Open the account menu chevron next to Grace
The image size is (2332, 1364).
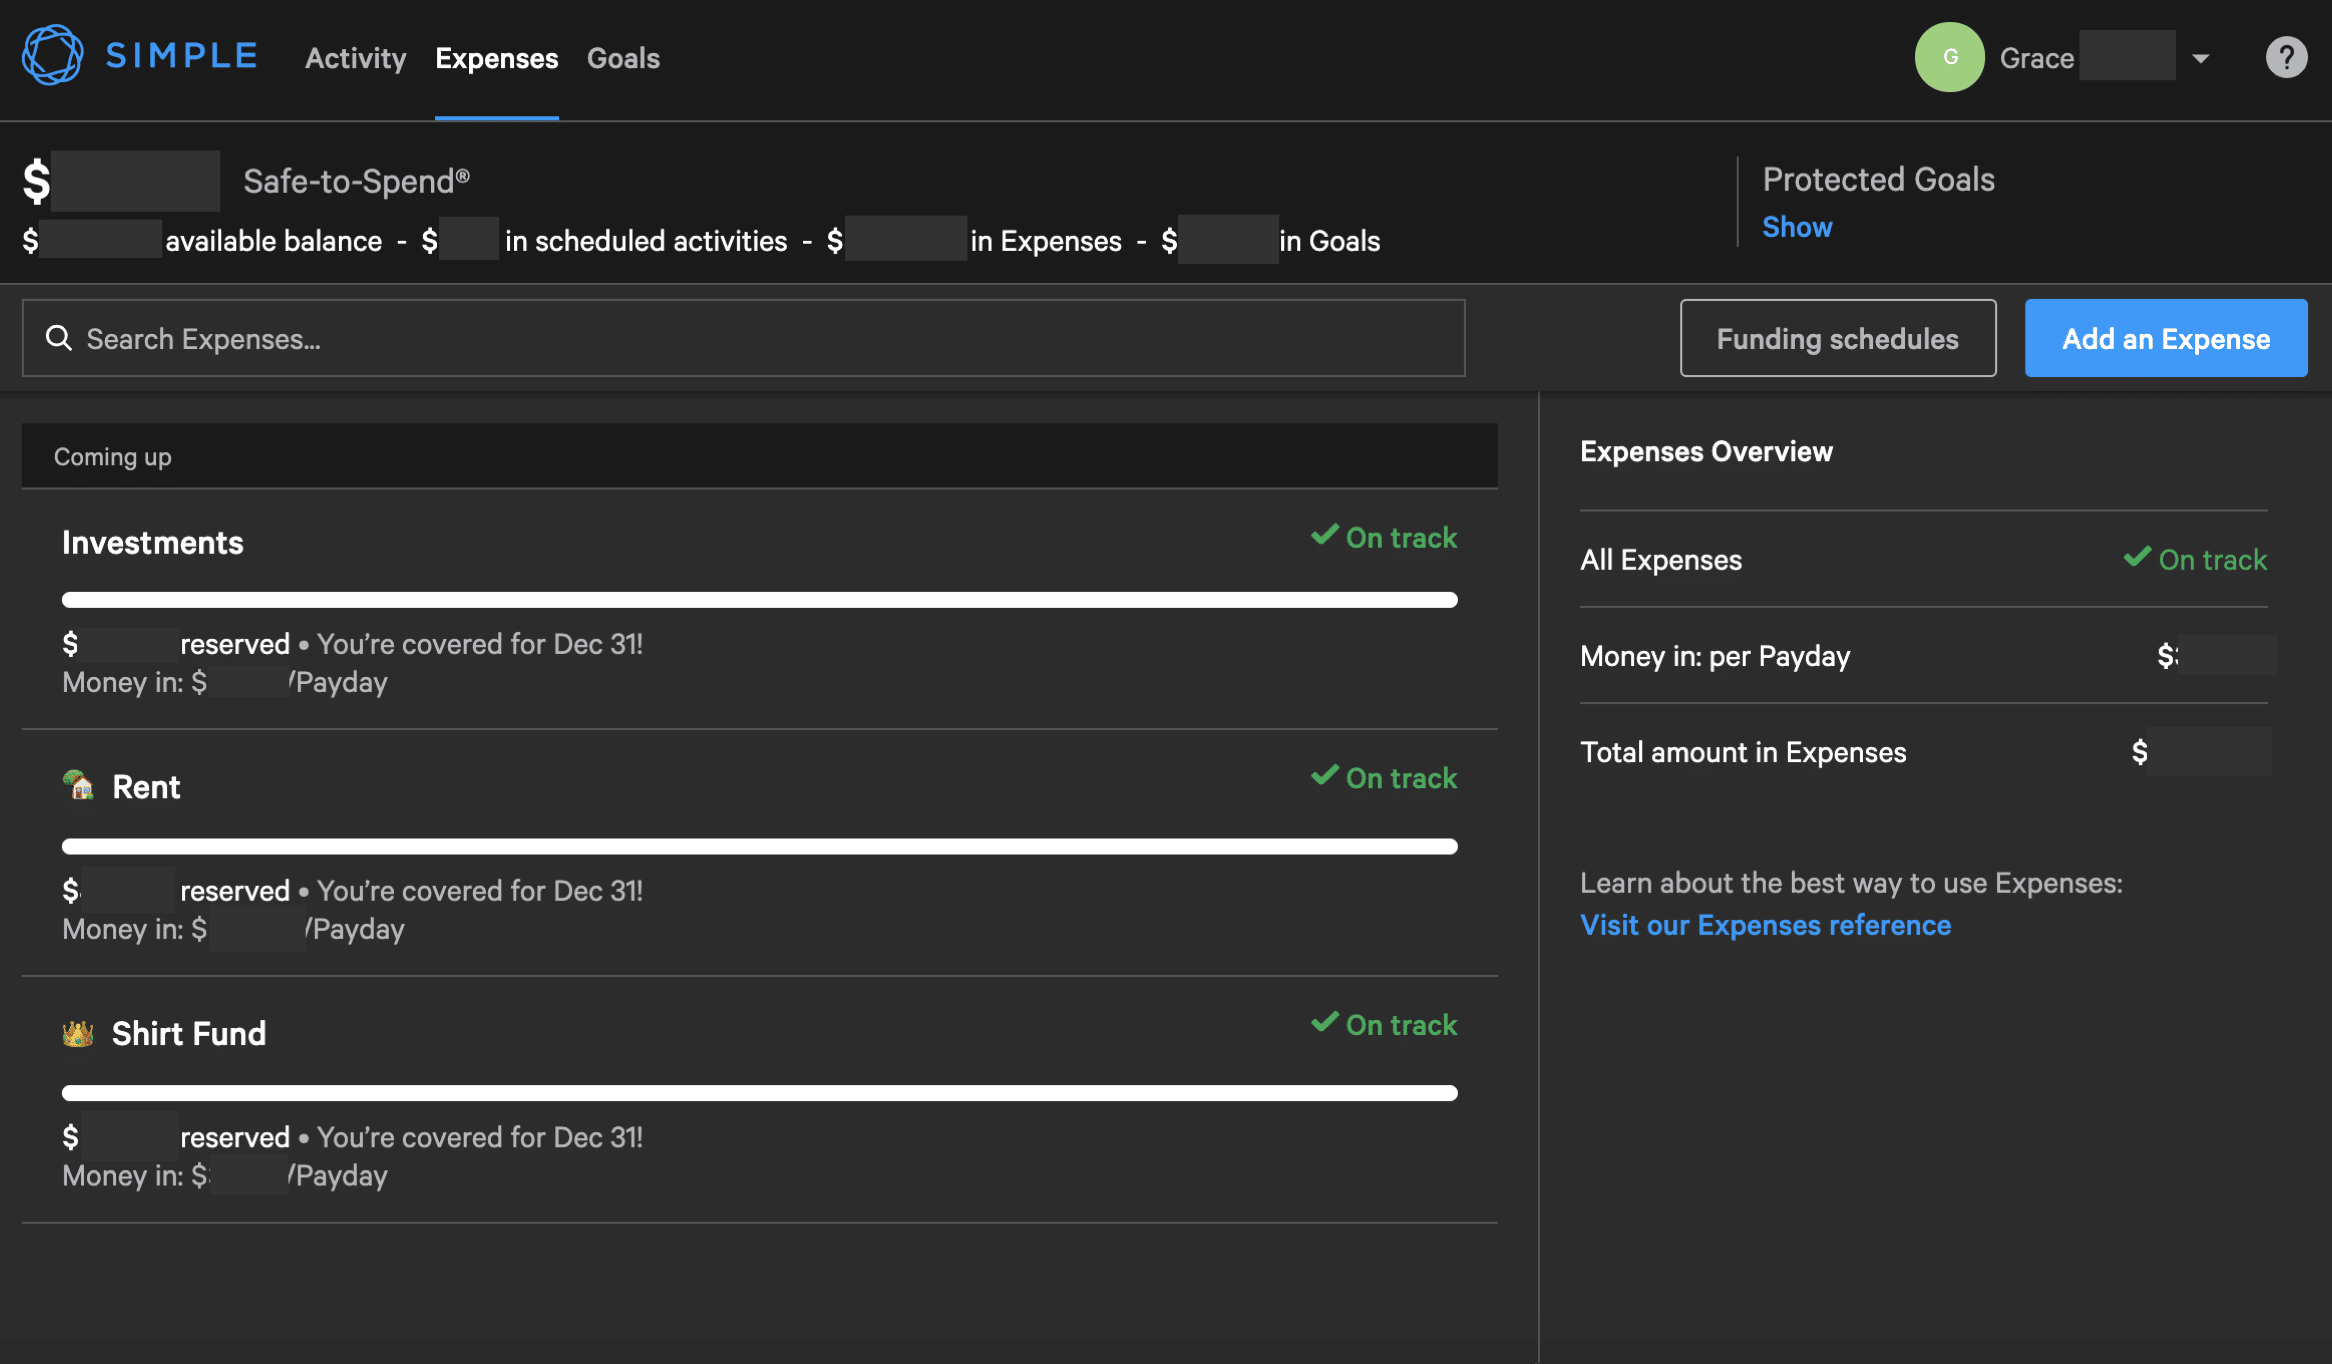coord(2199,57)
